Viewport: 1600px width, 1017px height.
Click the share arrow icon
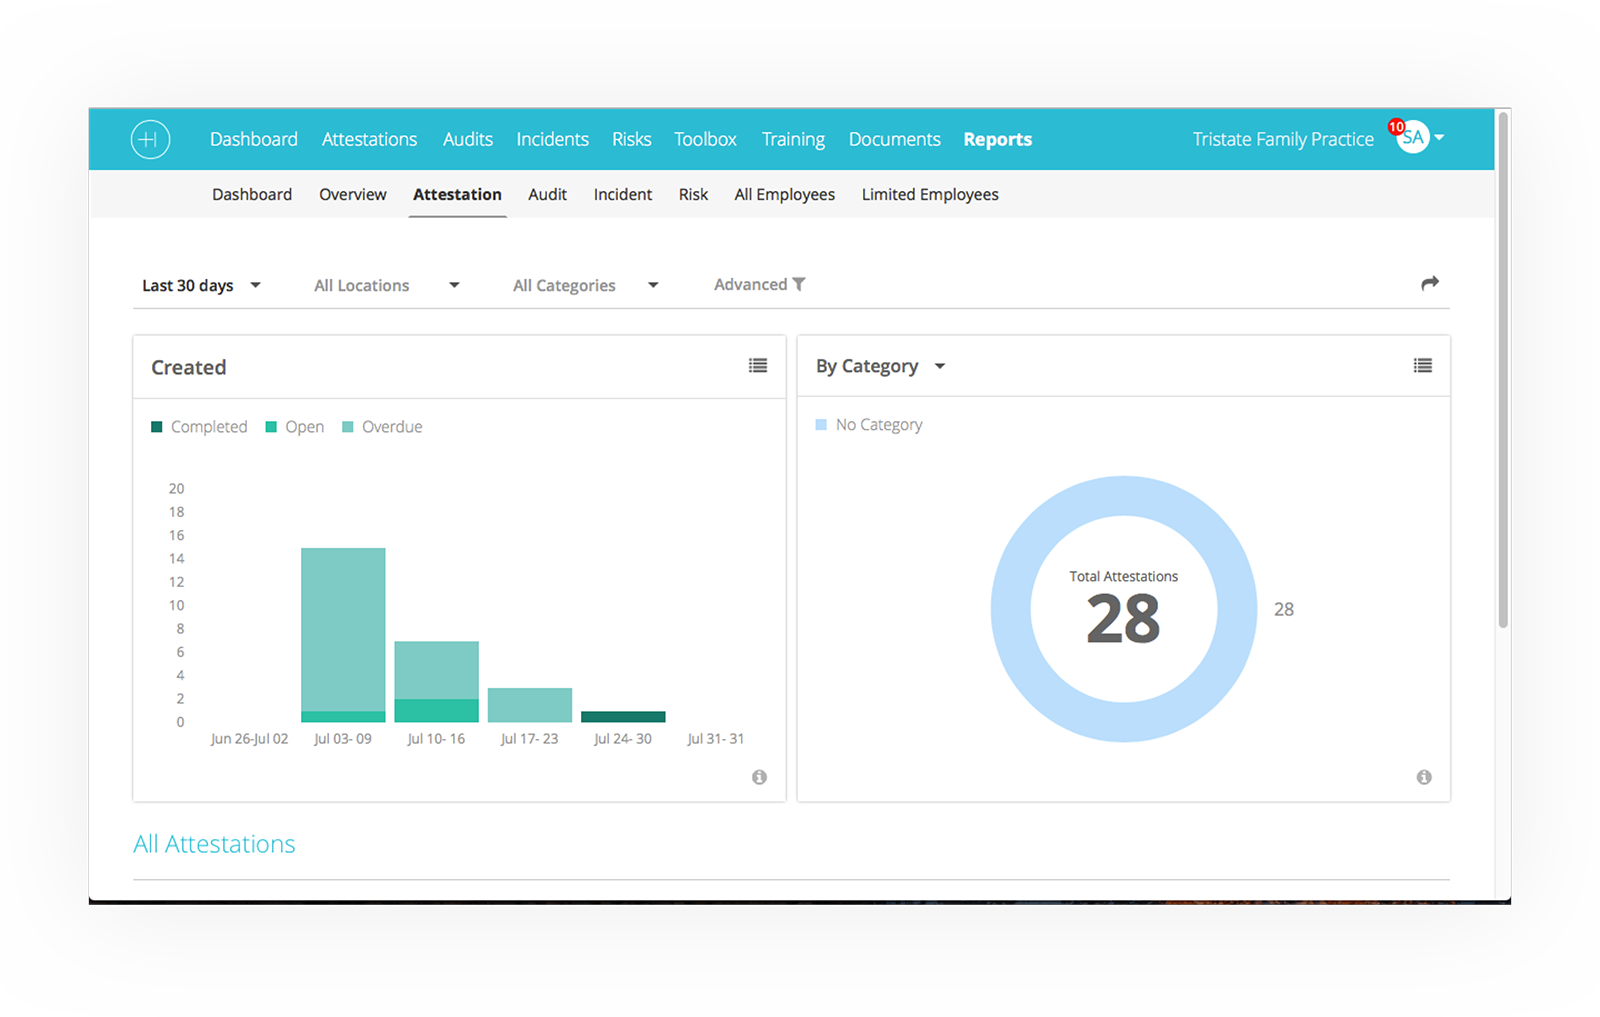tap(1430, 284)
